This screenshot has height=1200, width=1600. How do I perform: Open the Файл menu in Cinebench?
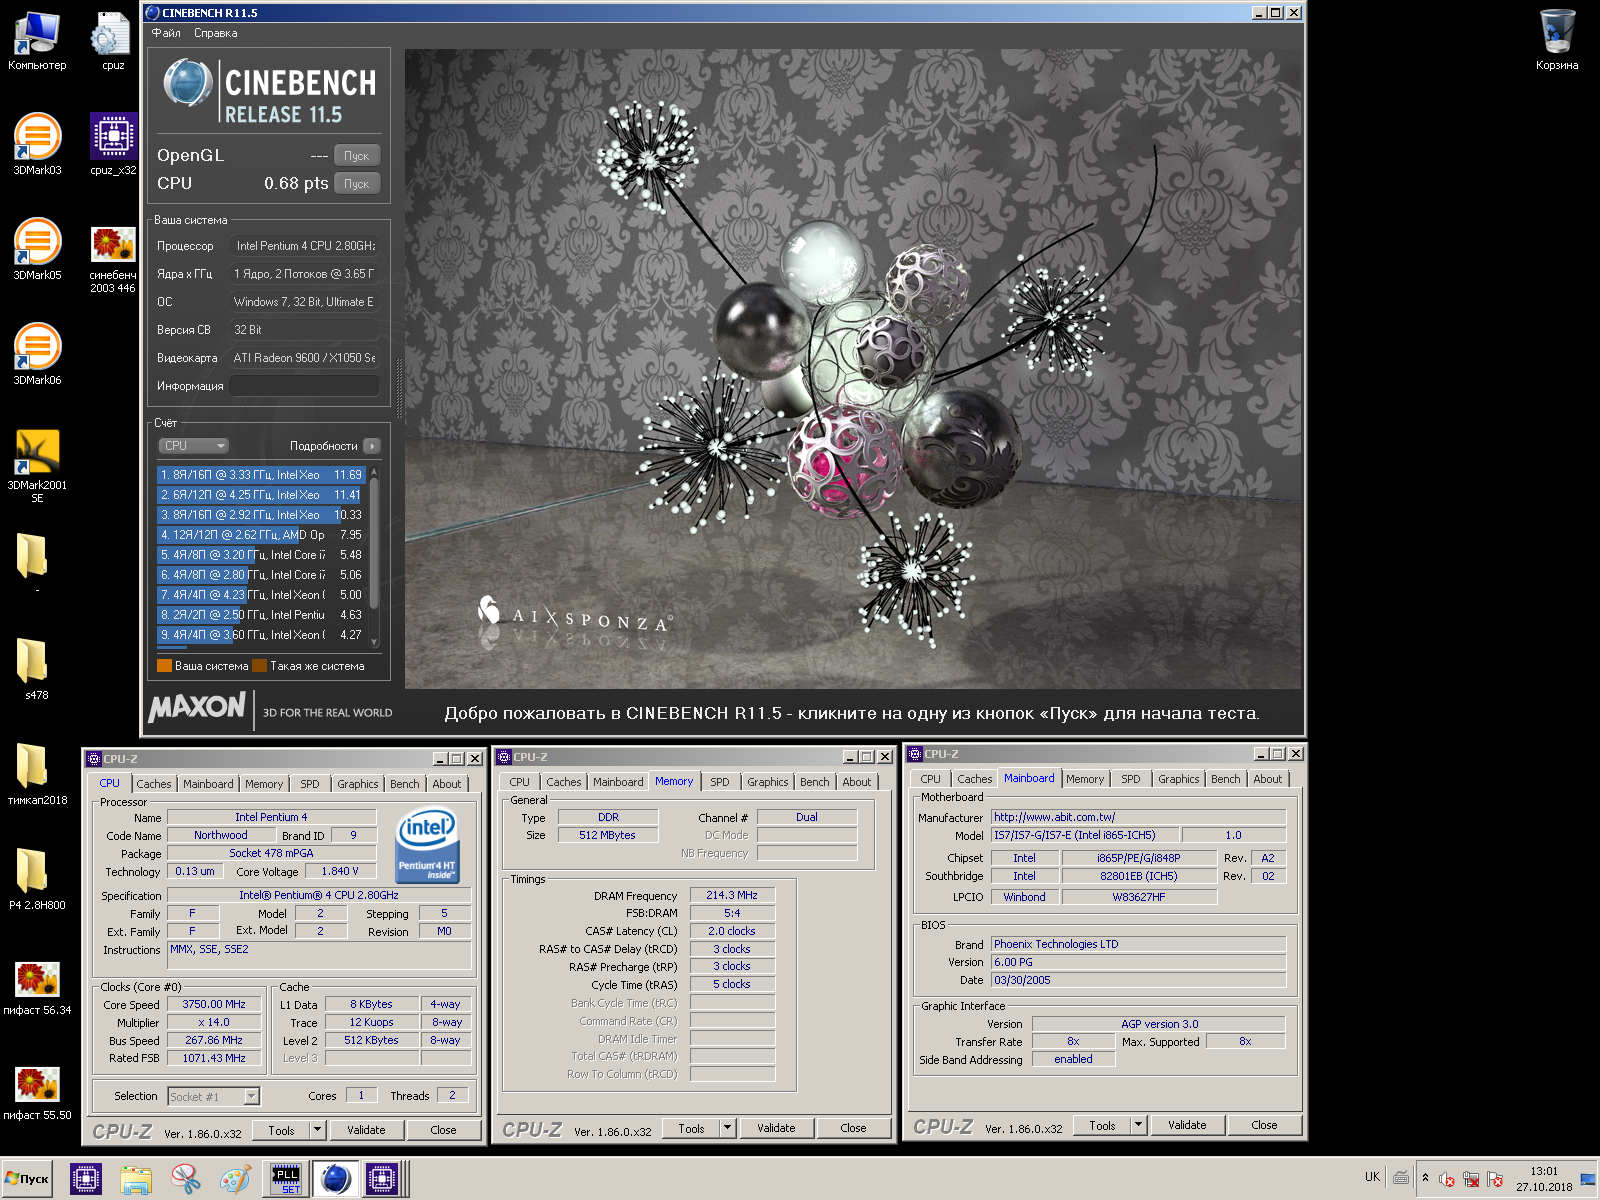click(166, 33)
